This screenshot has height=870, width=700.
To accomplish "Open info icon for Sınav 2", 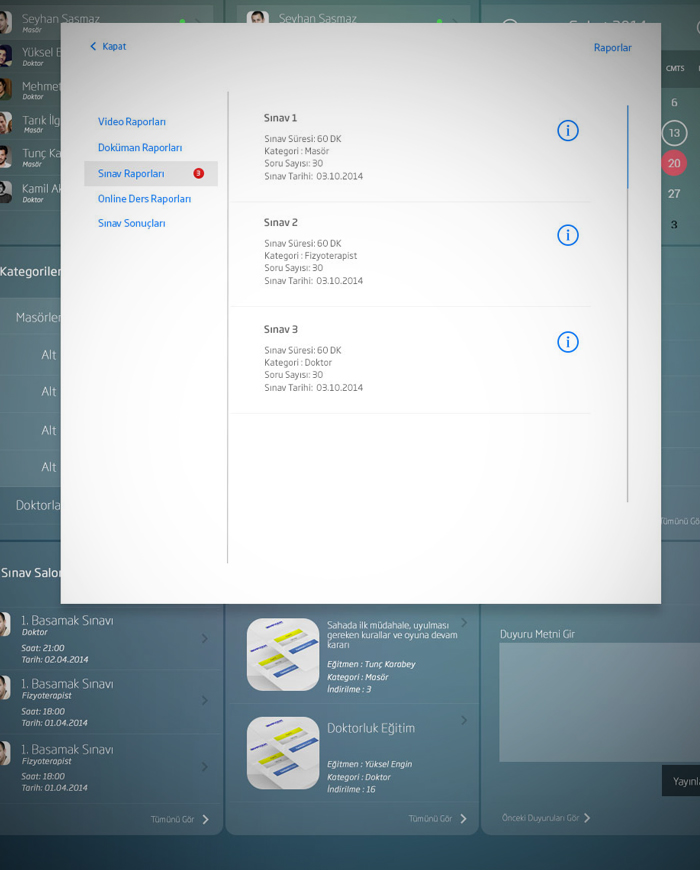I will tap(567, 235).
